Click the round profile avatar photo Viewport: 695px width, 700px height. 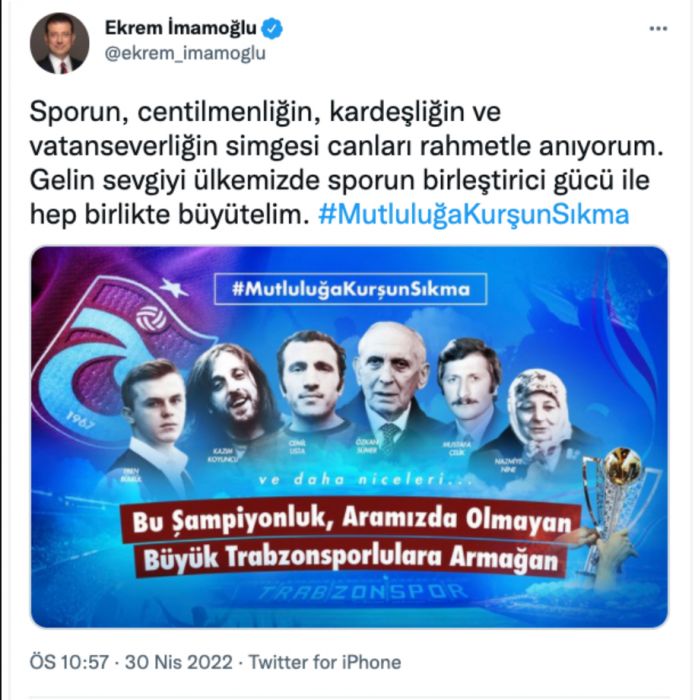[59, 43]
